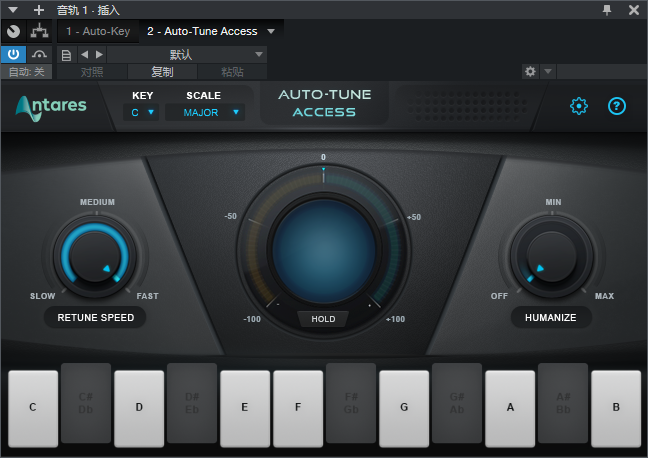Toggle the G# Ab piano key

pyautogui.click(x=457, y=403)
